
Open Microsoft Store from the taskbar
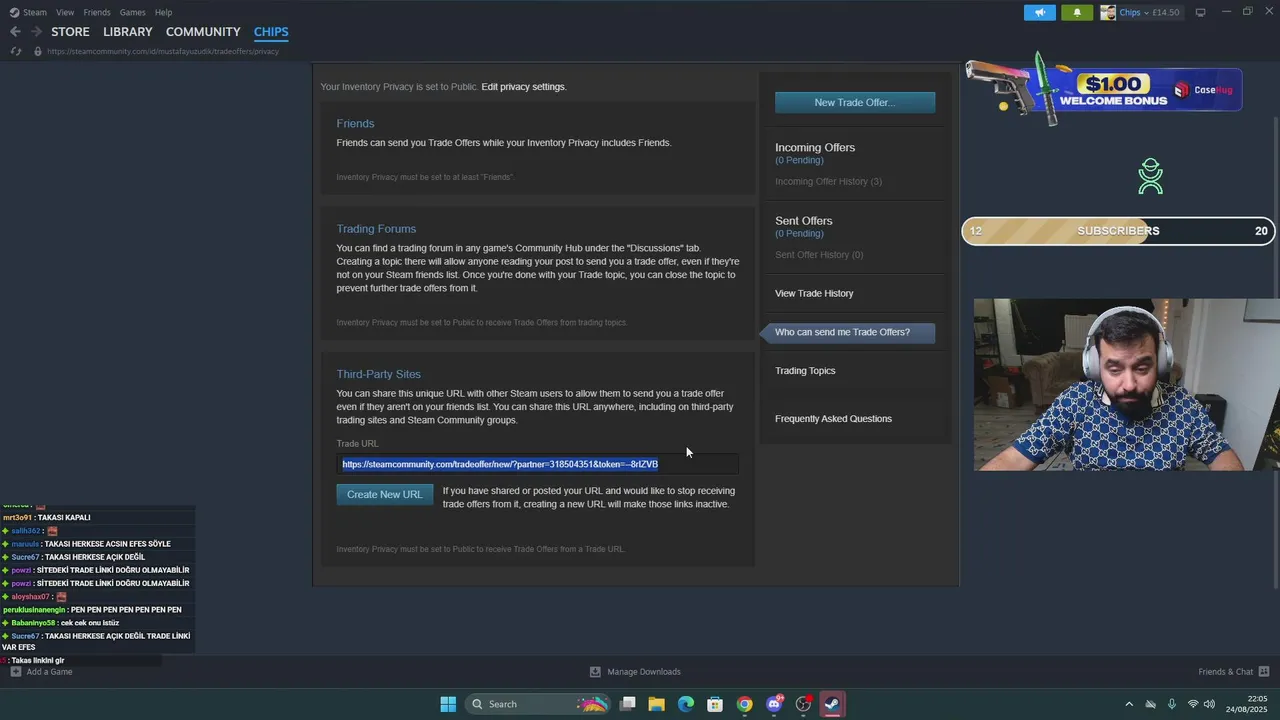tap(715, 704)
